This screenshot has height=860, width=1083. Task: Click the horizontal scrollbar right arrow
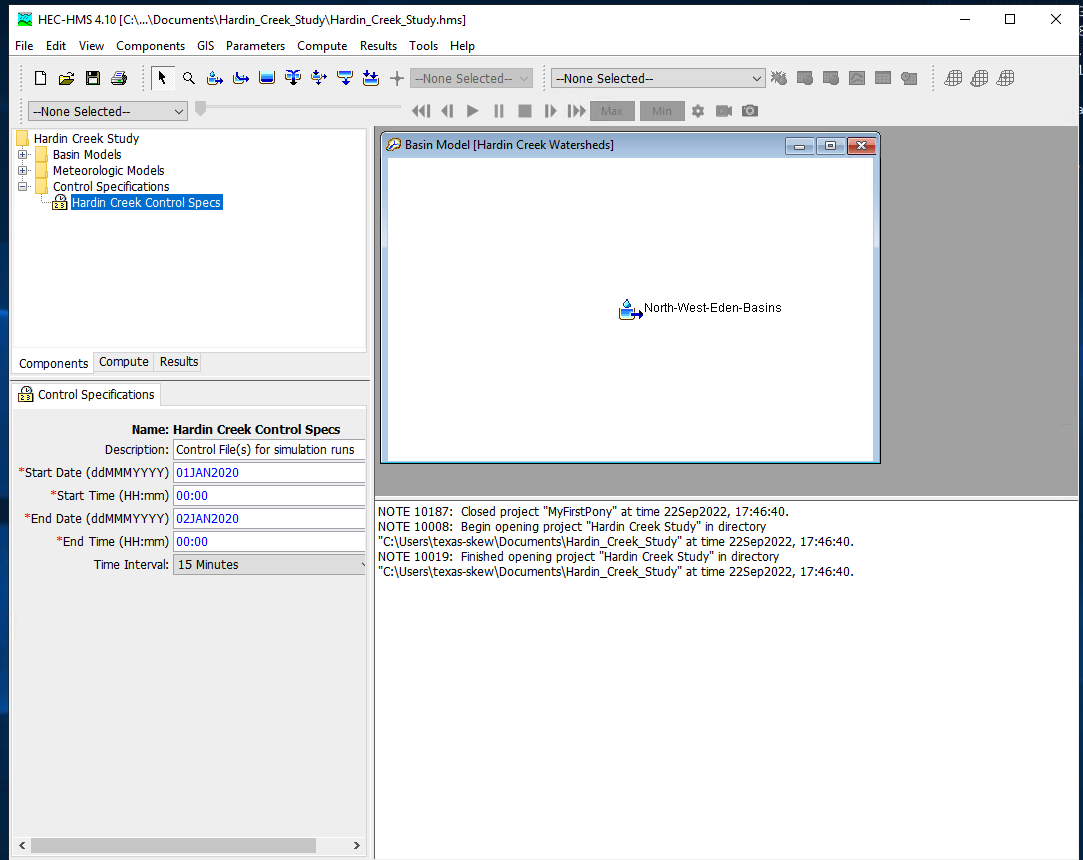tap(356, 845)
